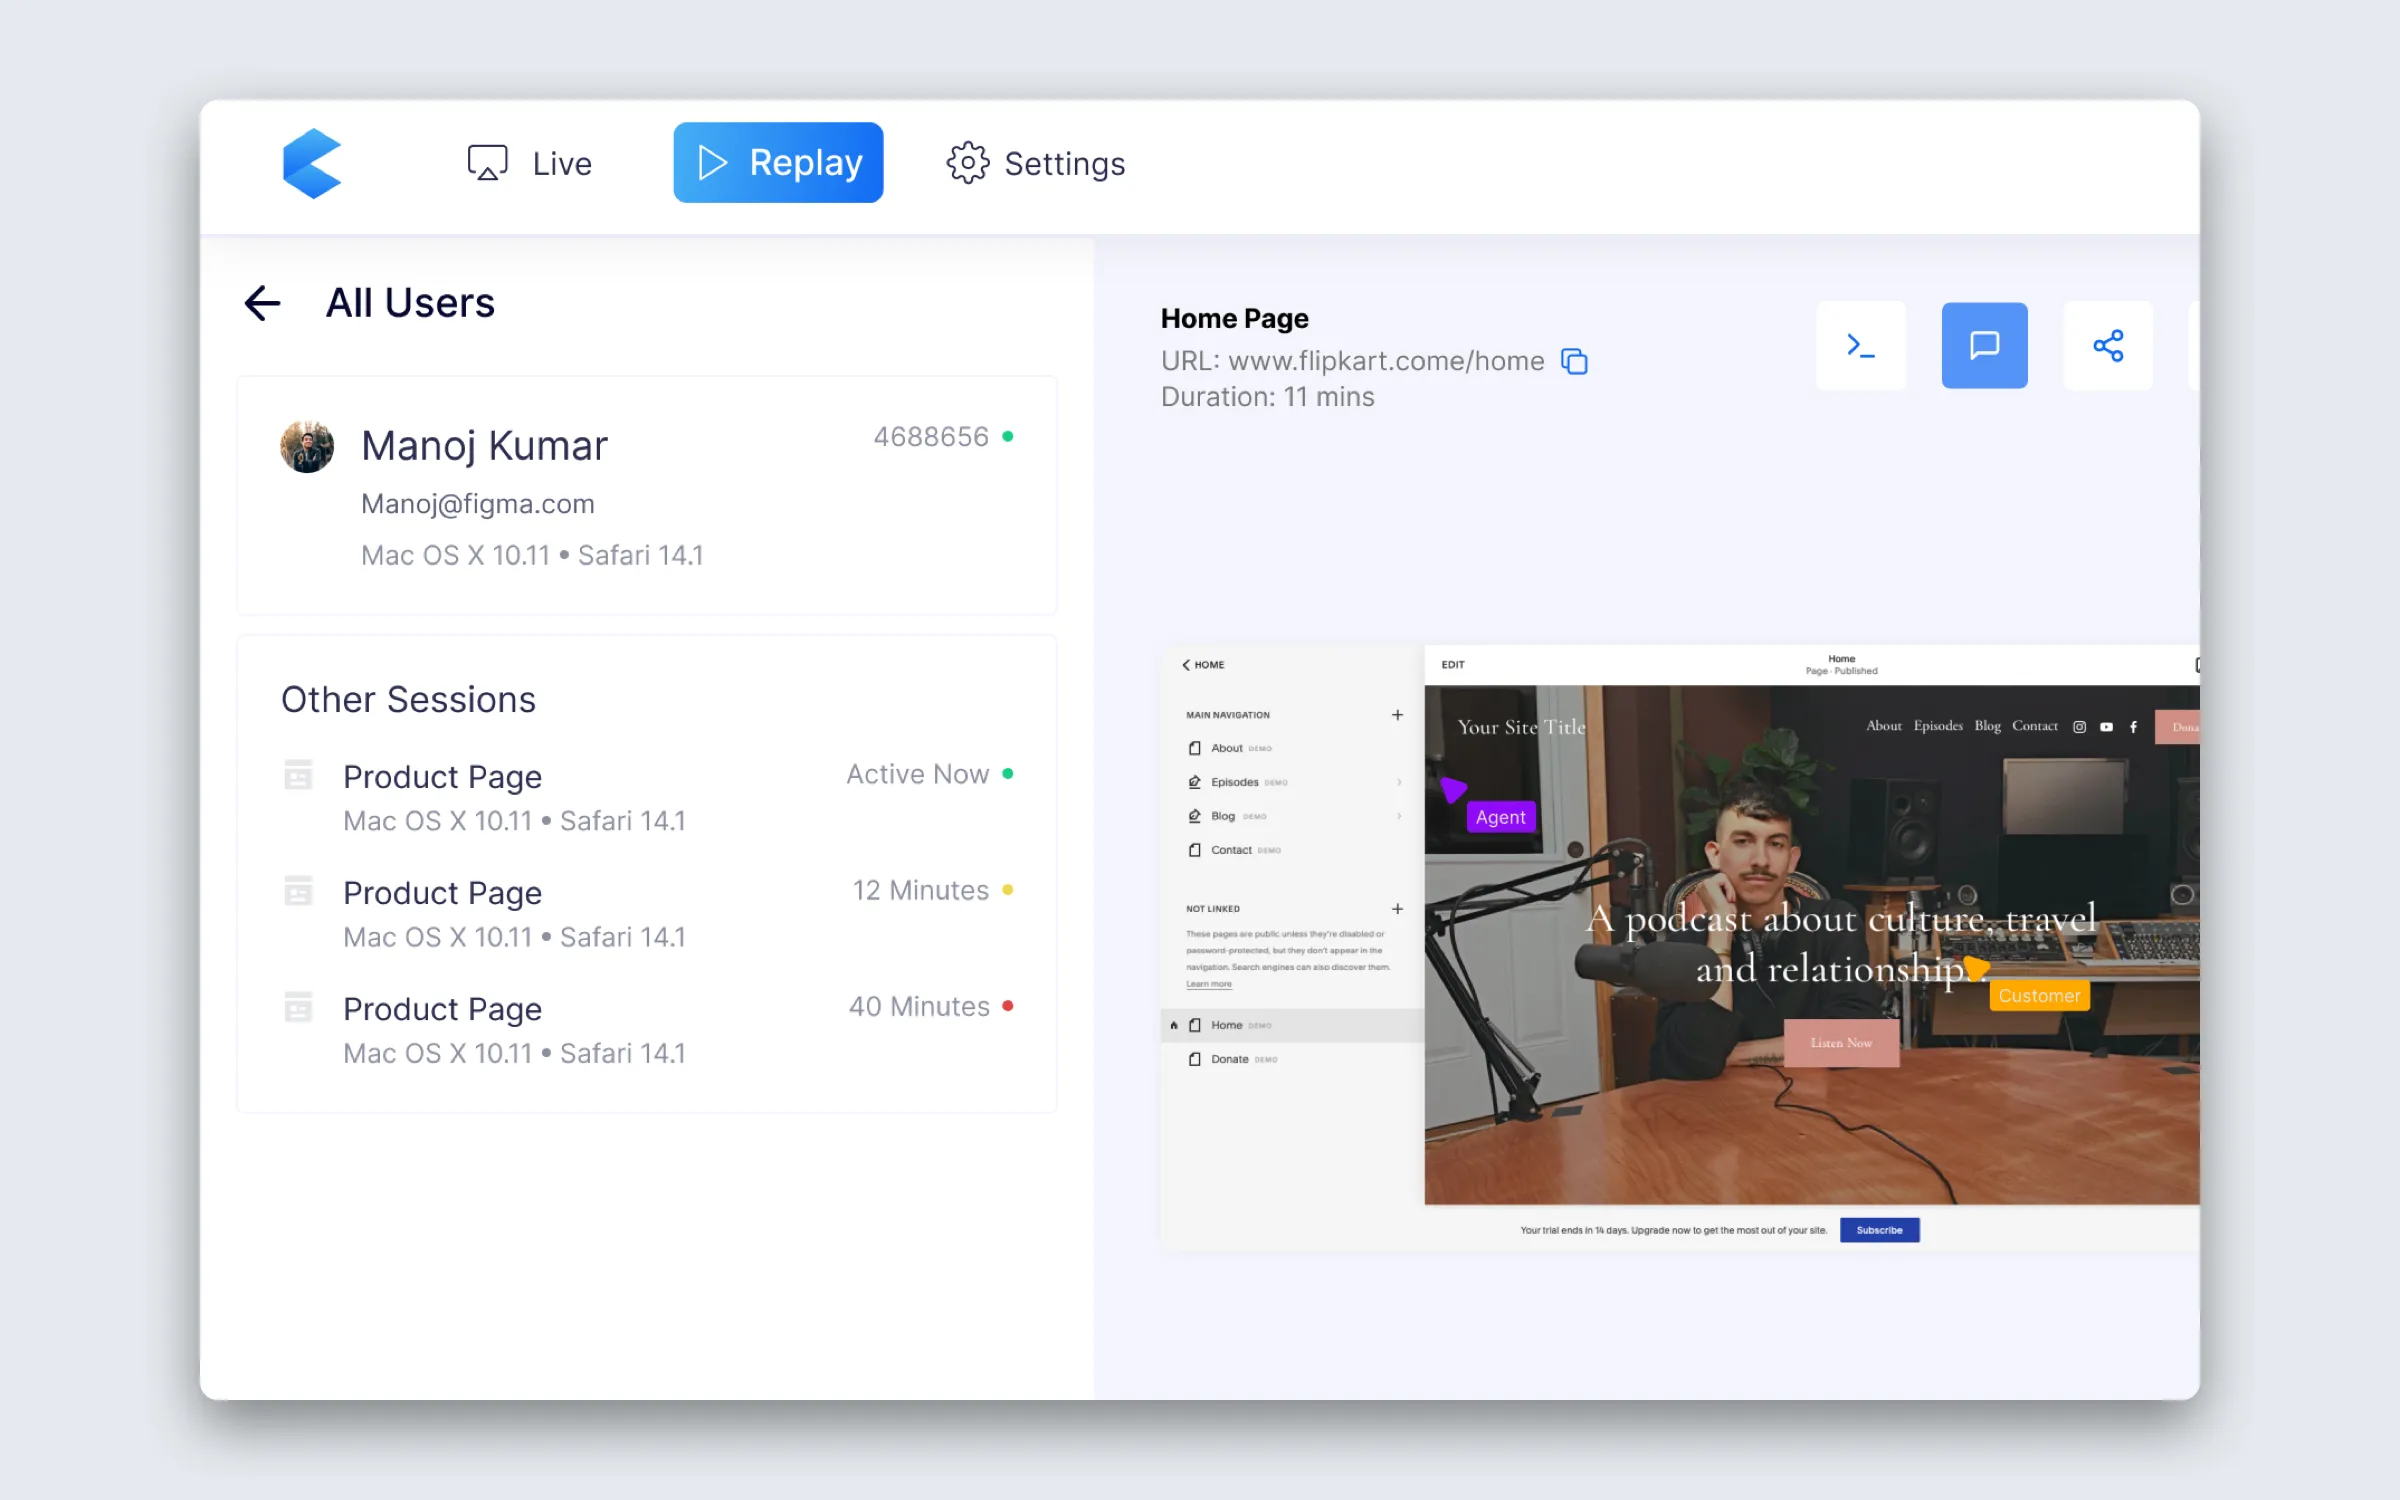Click the YouTube icon in site header
Image resolution: width=2400 pixels, height=1500 pixels.
(2106, 727)
